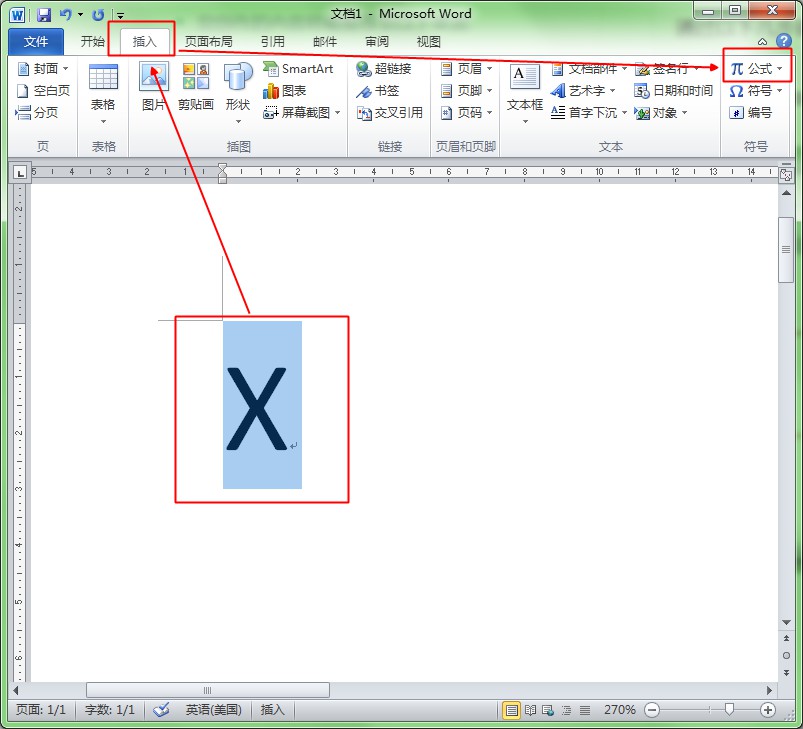Click the 页面: 1/1 page indicator

pyautogui.click(x=40, y=710)
